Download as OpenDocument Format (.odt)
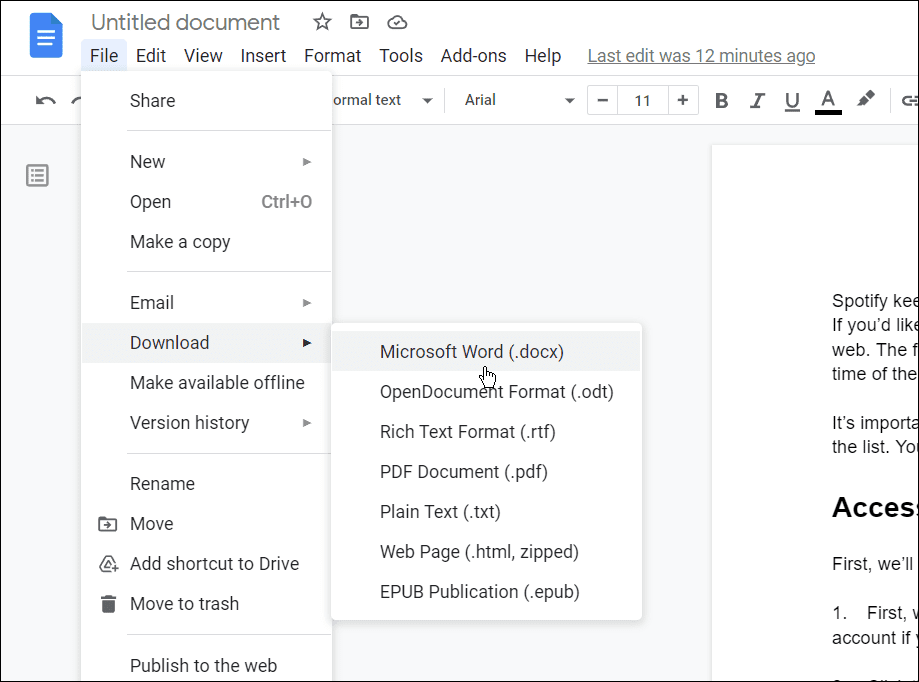The width and height of the screenshot is (919, 682). [x=486, y=391]
